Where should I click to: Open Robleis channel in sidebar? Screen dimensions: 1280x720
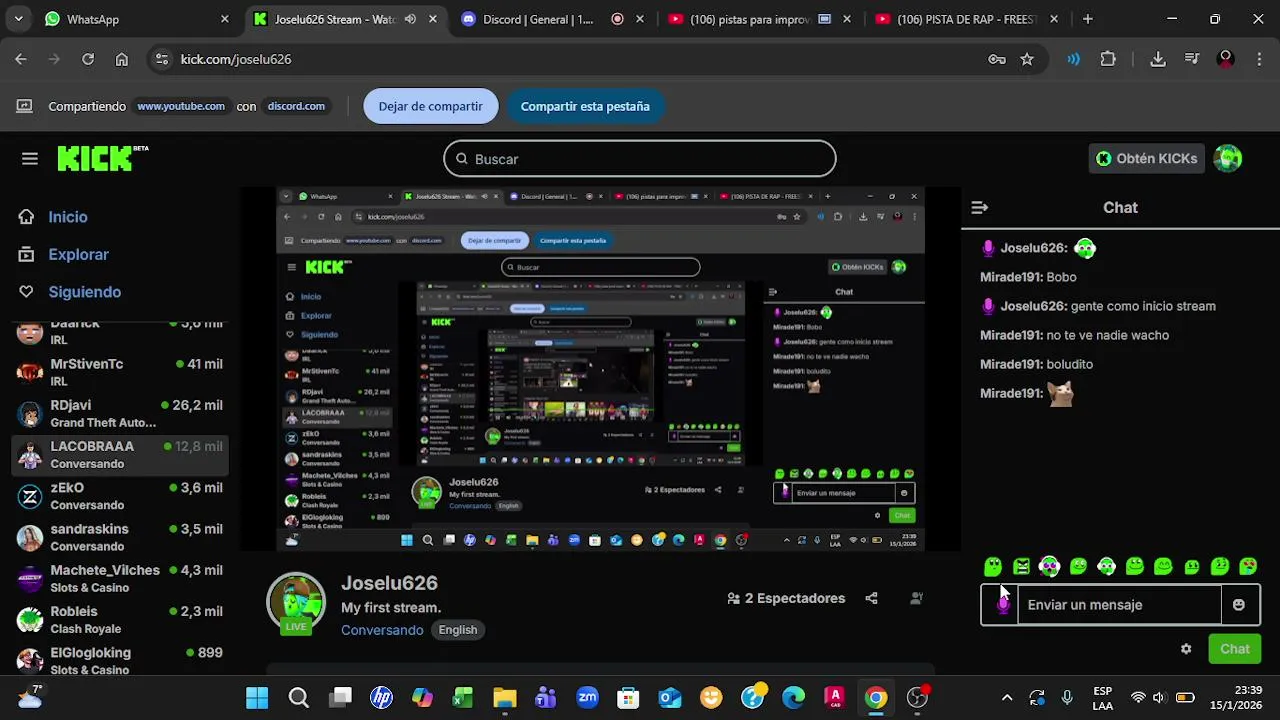[122, 619]
